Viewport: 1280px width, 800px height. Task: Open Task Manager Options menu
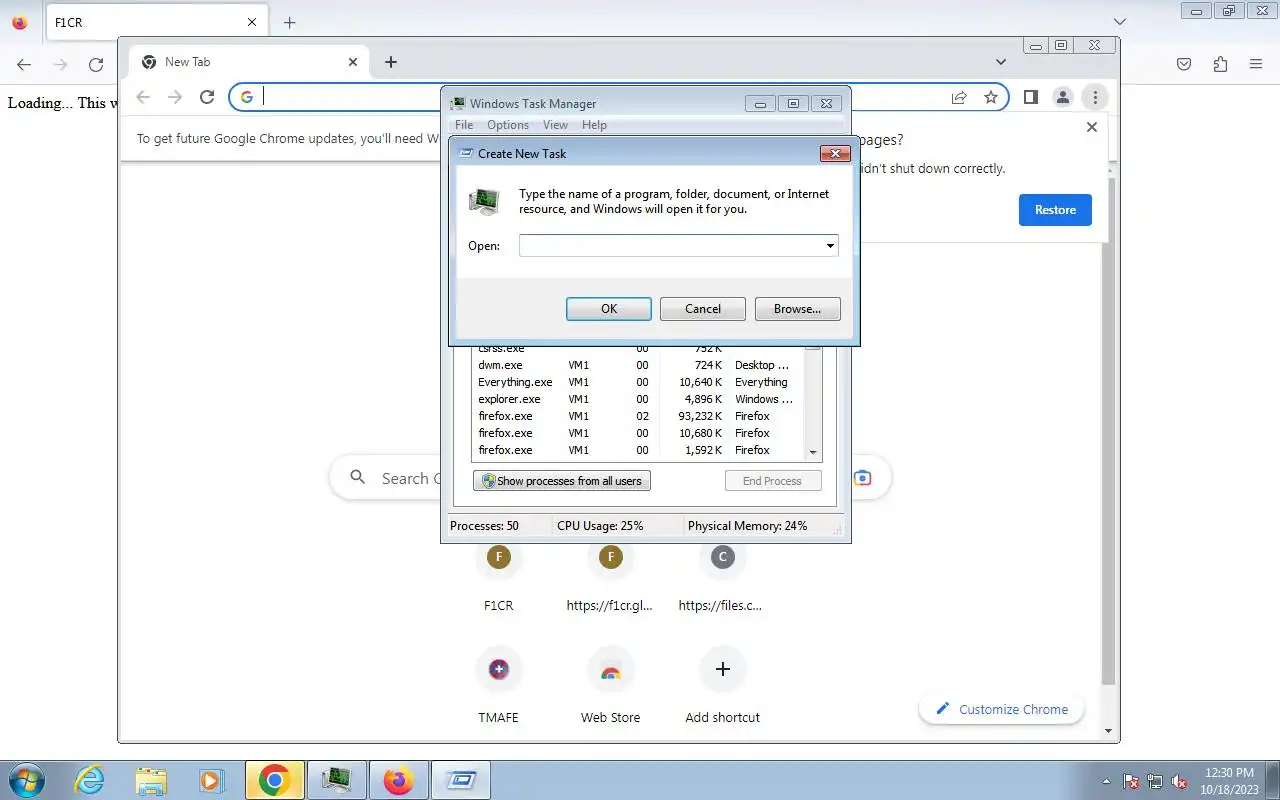tap(508, 125)
